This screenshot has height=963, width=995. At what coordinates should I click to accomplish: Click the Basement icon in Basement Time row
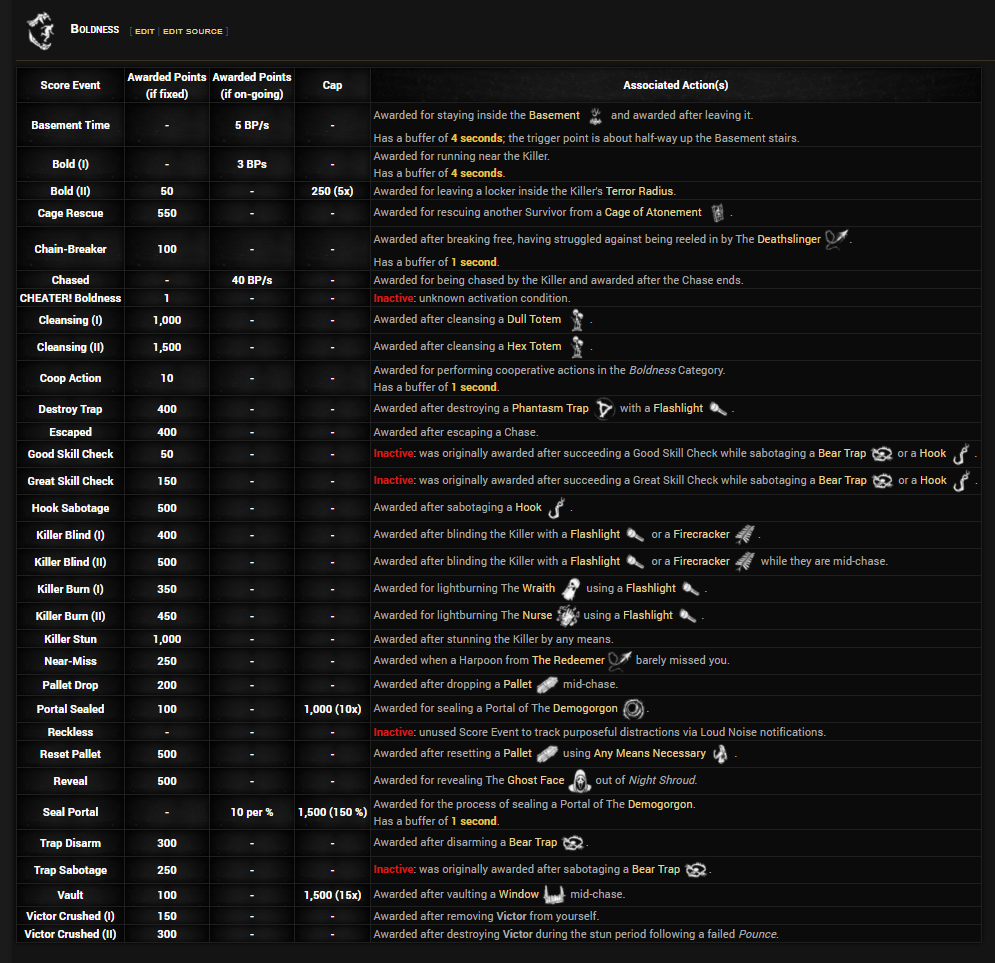595,115
